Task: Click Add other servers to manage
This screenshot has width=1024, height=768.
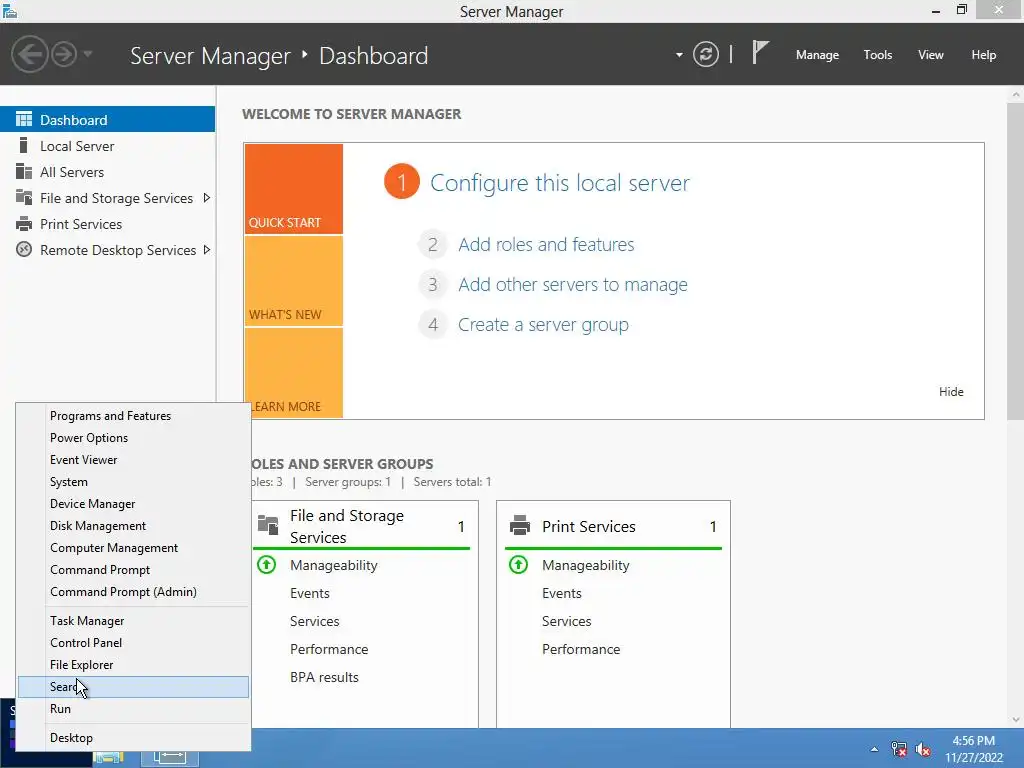Action: 573,285
